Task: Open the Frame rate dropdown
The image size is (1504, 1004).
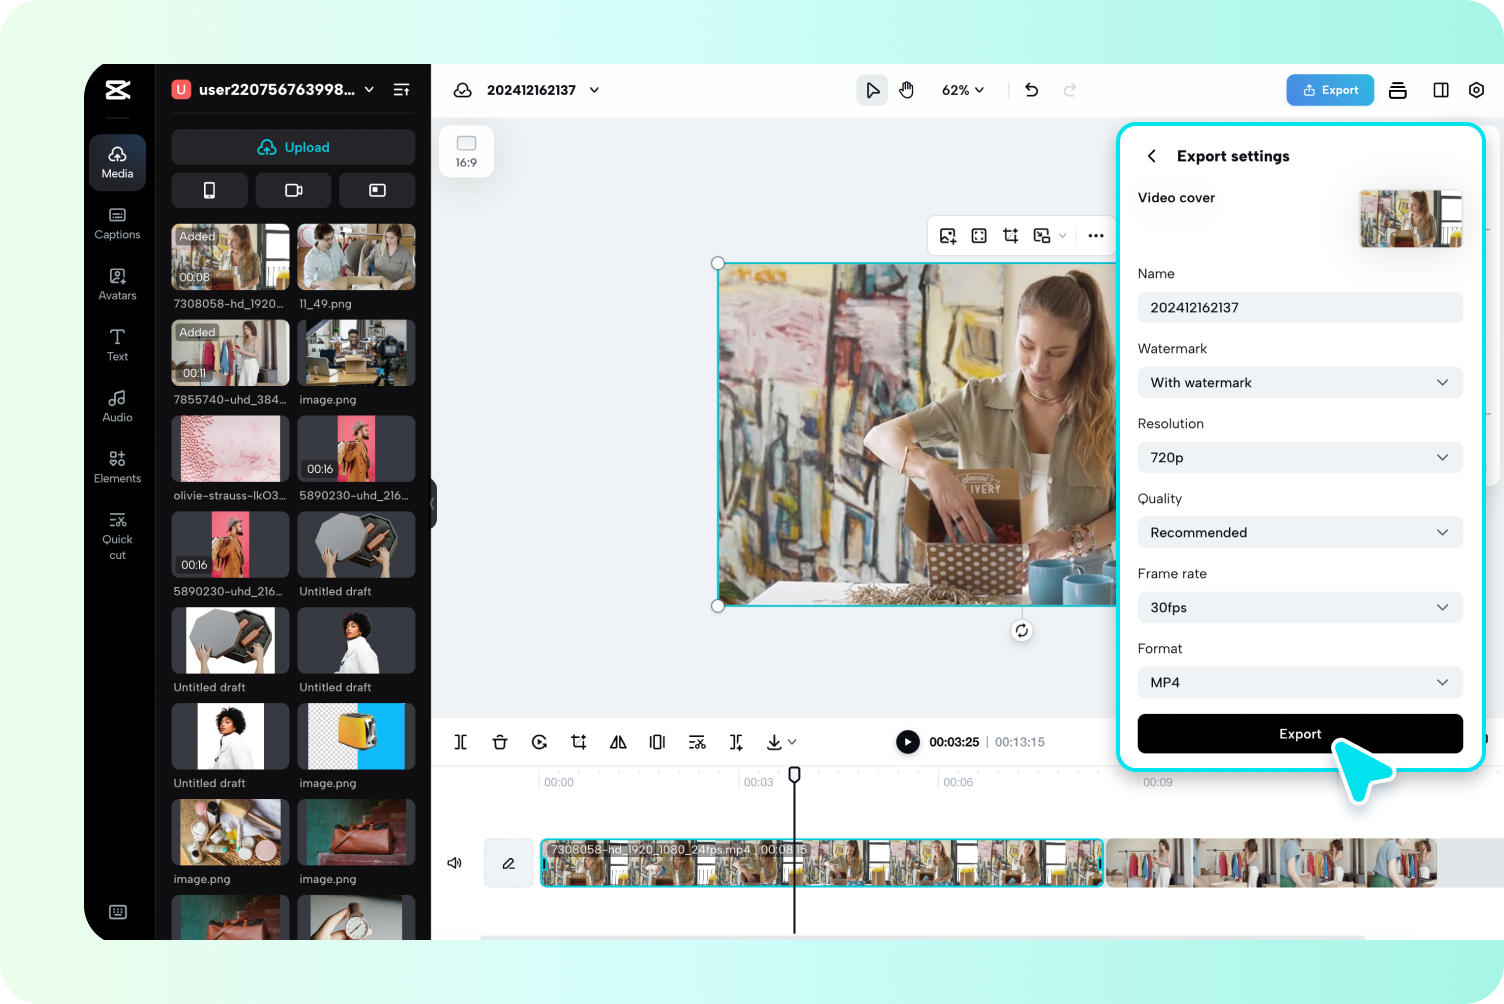Action: point(1299,607)
